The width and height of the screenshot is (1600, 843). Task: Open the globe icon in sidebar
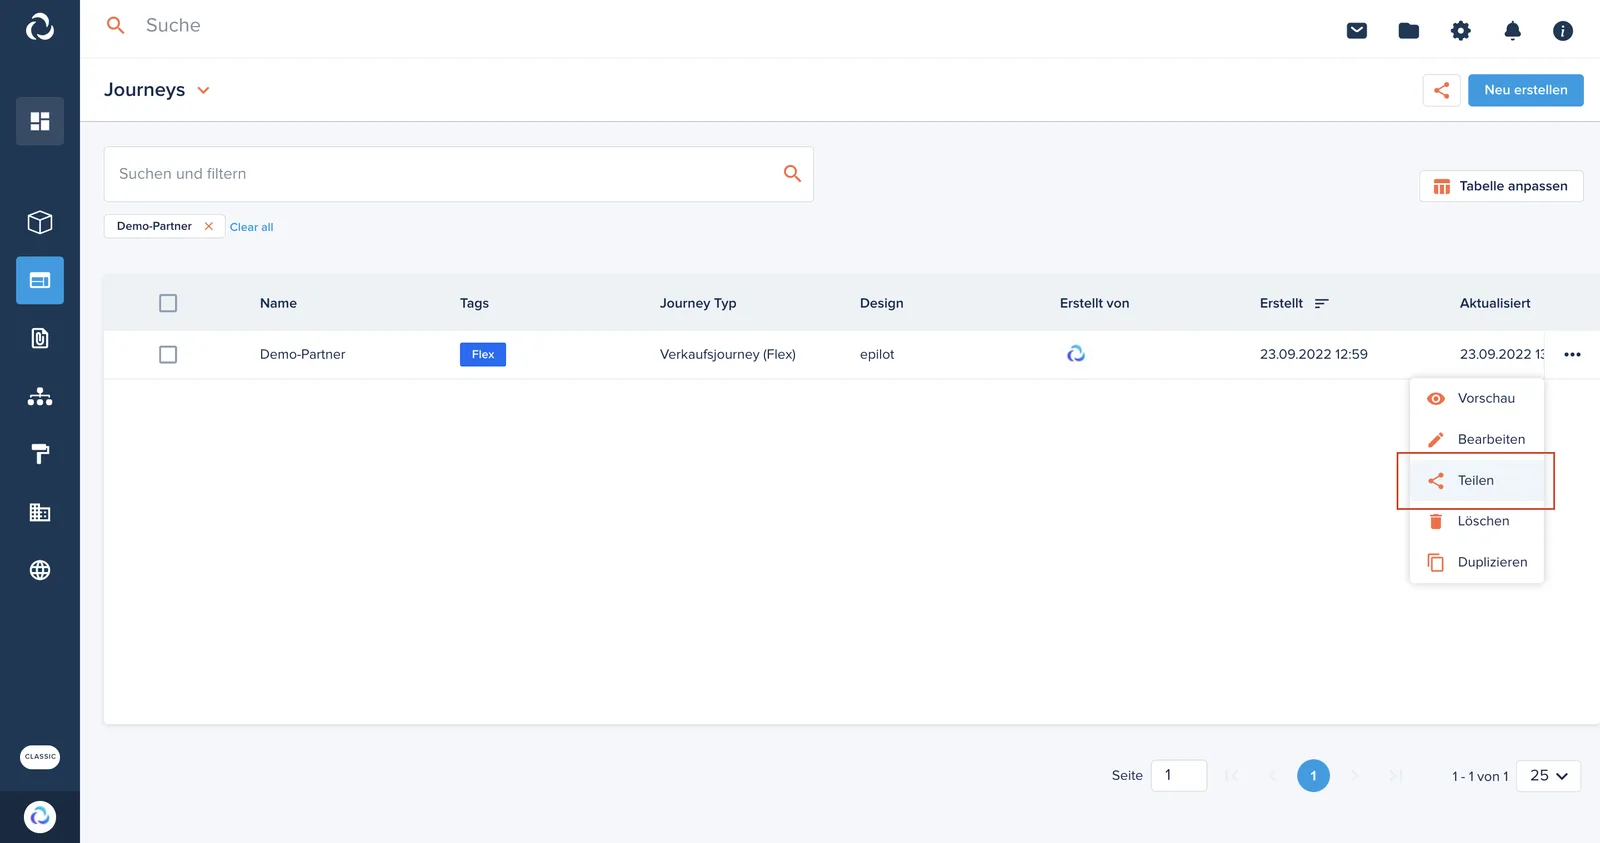pos(40,570)
